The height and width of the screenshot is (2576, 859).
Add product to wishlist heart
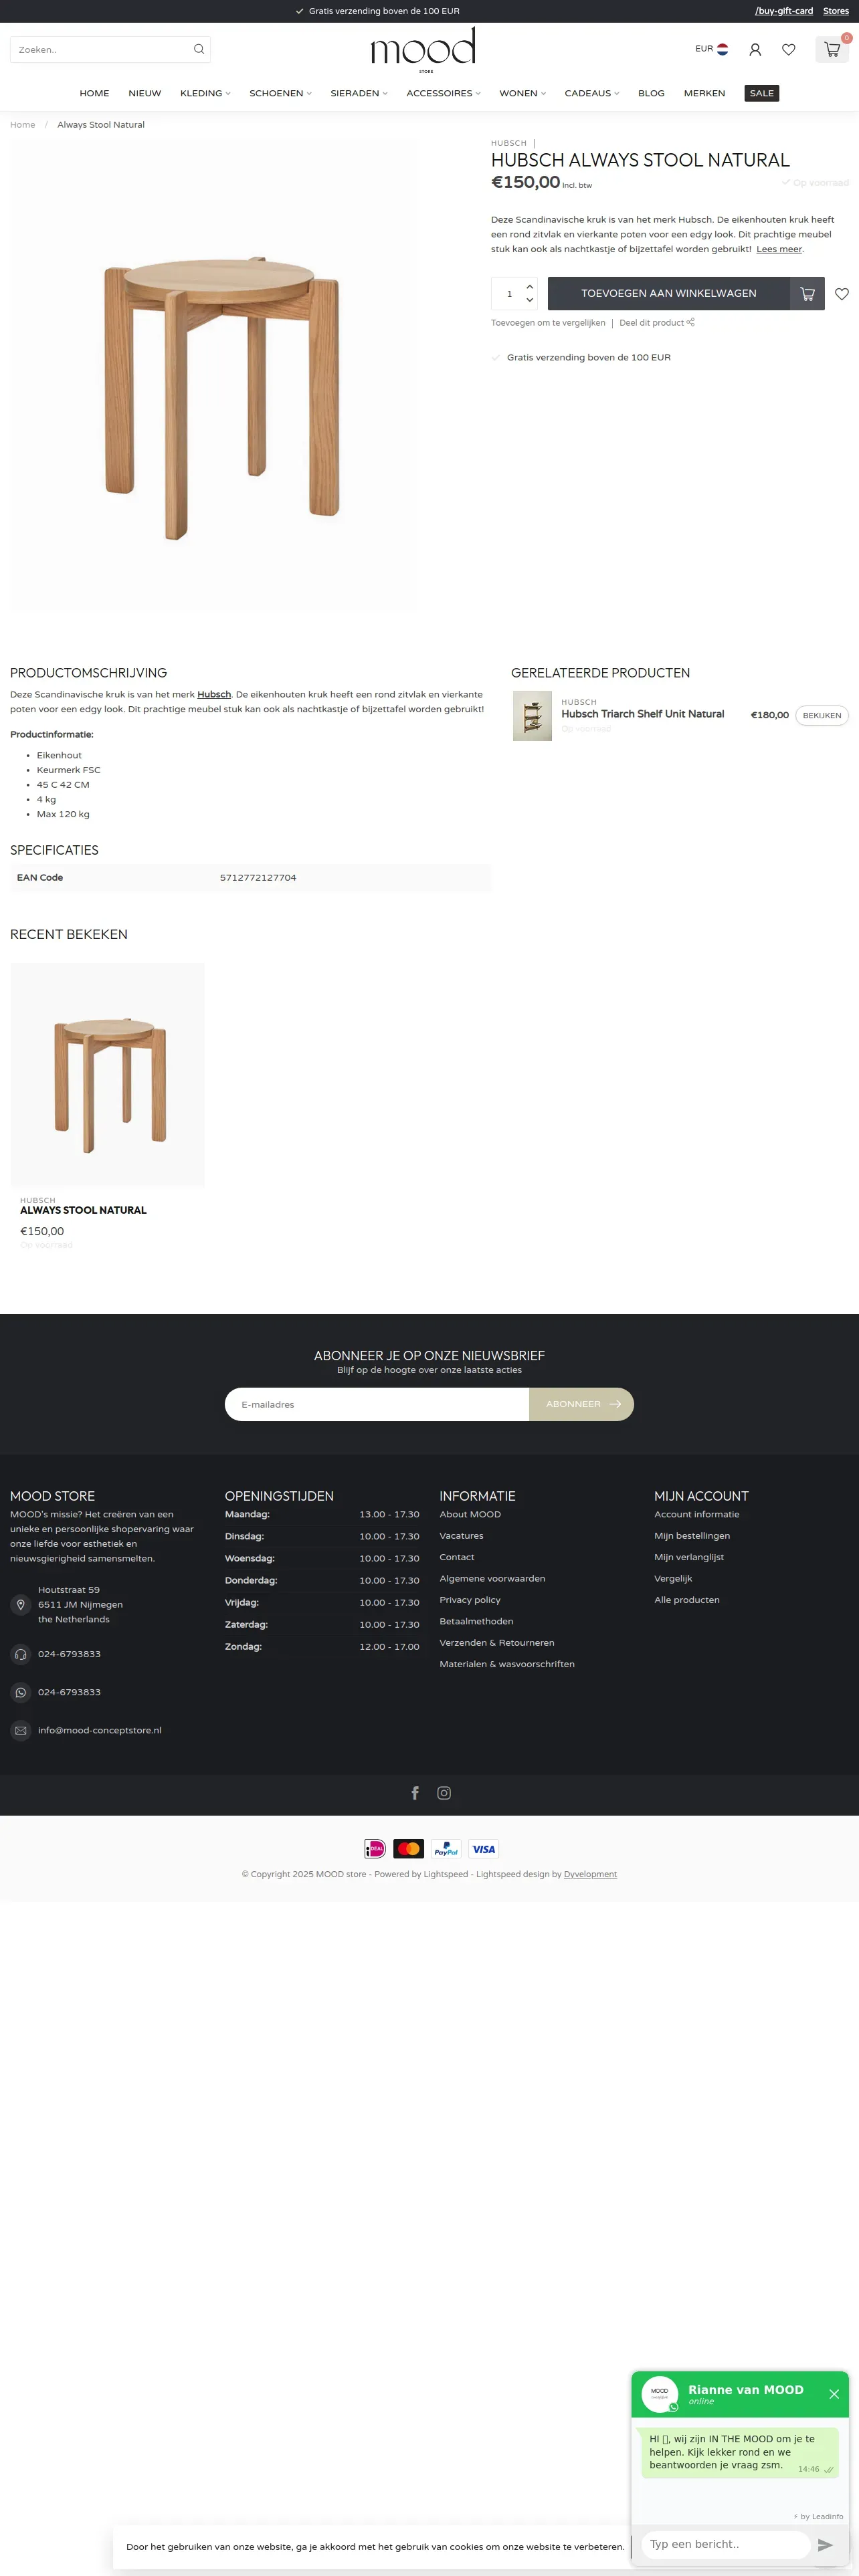click(842, 294)
